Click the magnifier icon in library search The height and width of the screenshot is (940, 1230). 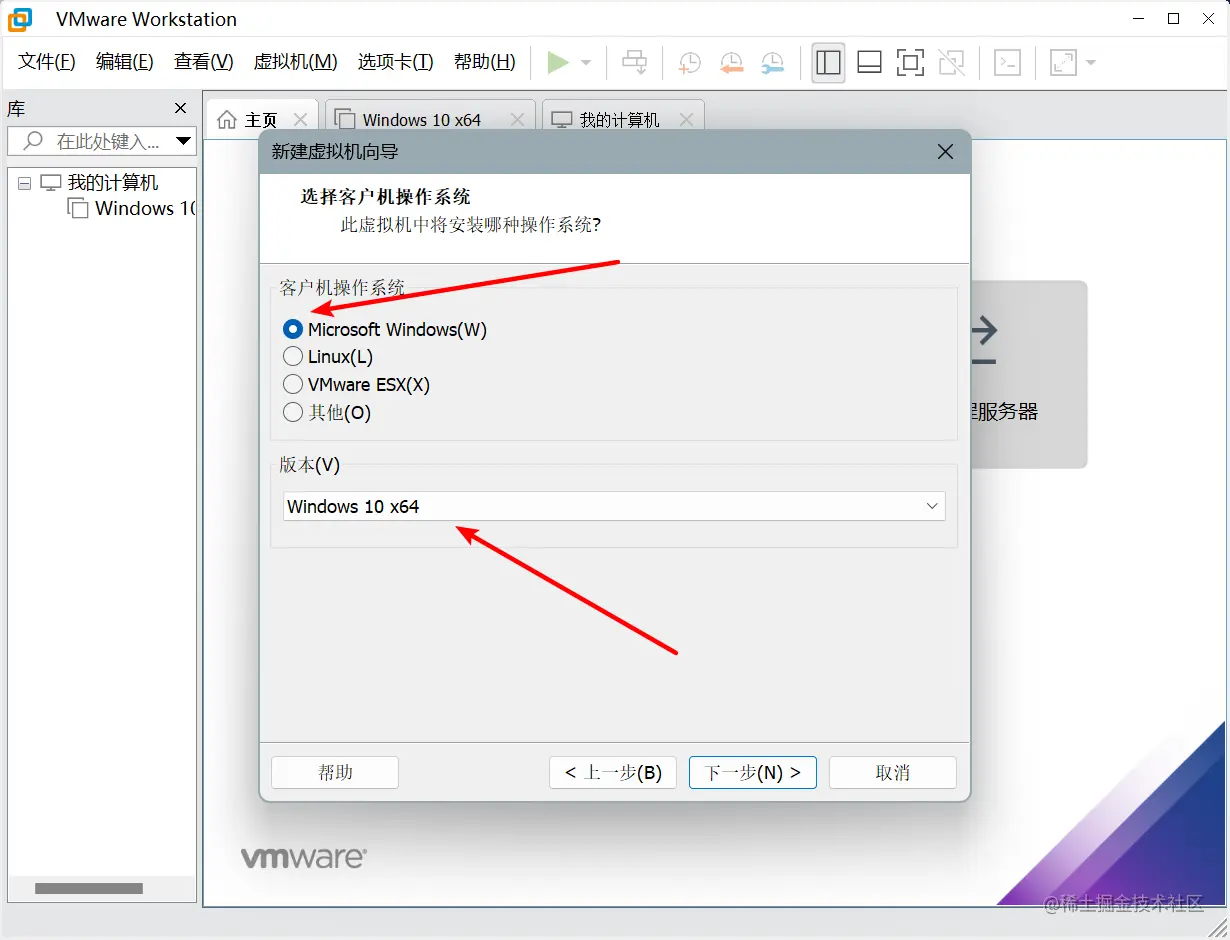click(x=34, y=141)
